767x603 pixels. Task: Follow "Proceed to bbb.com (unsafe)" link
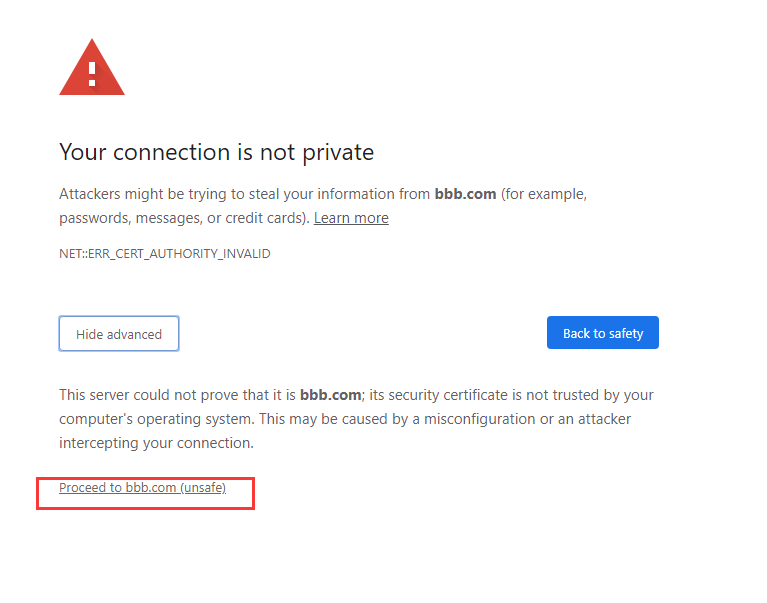click(x=142, y=488)
